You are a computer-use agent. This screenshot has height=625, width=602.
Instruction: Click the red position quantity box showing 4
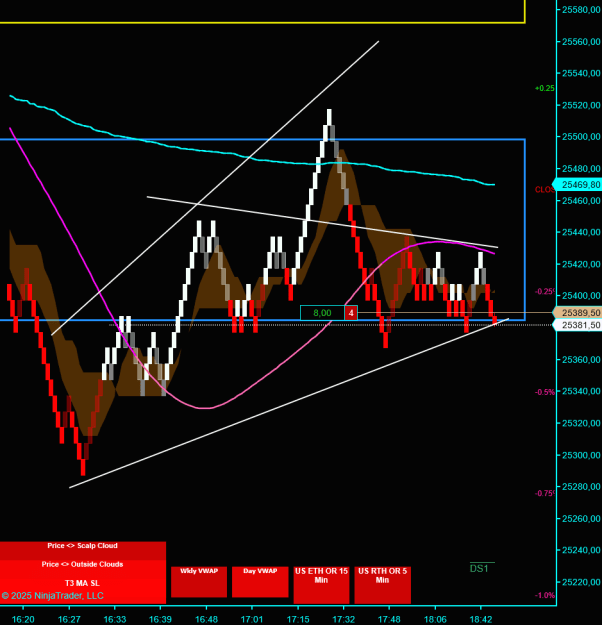pos(351,313)
